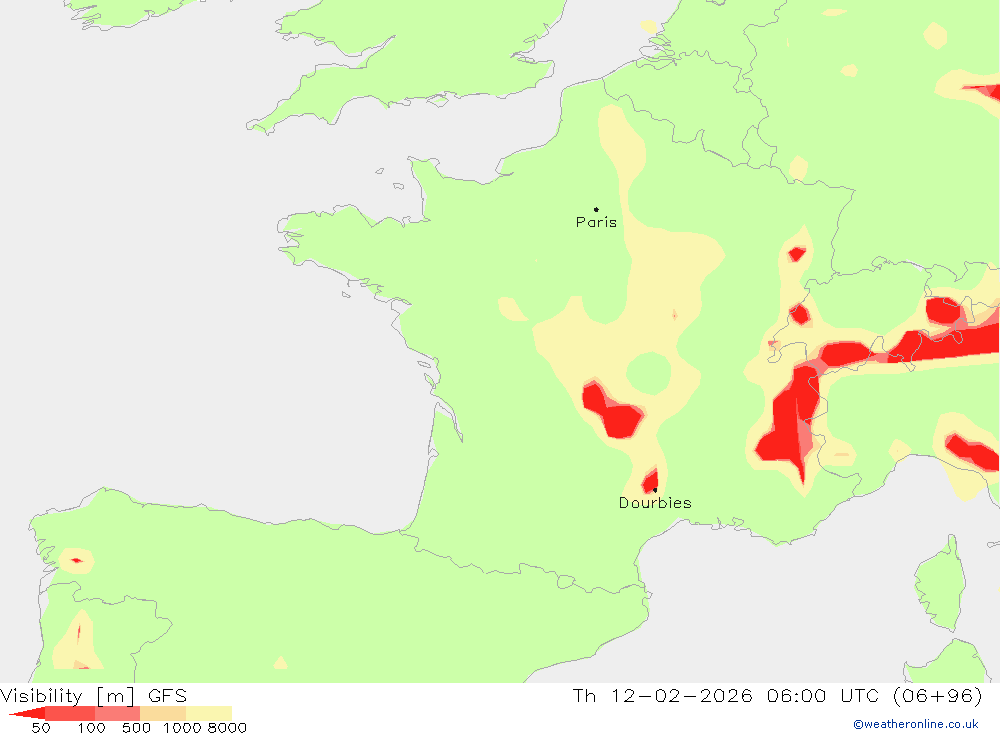1000x733 pixels.
Task: Click the forecast date 'Th 12-02-2026 06:00 UTC (06+96)'
Action: (777, 695)
